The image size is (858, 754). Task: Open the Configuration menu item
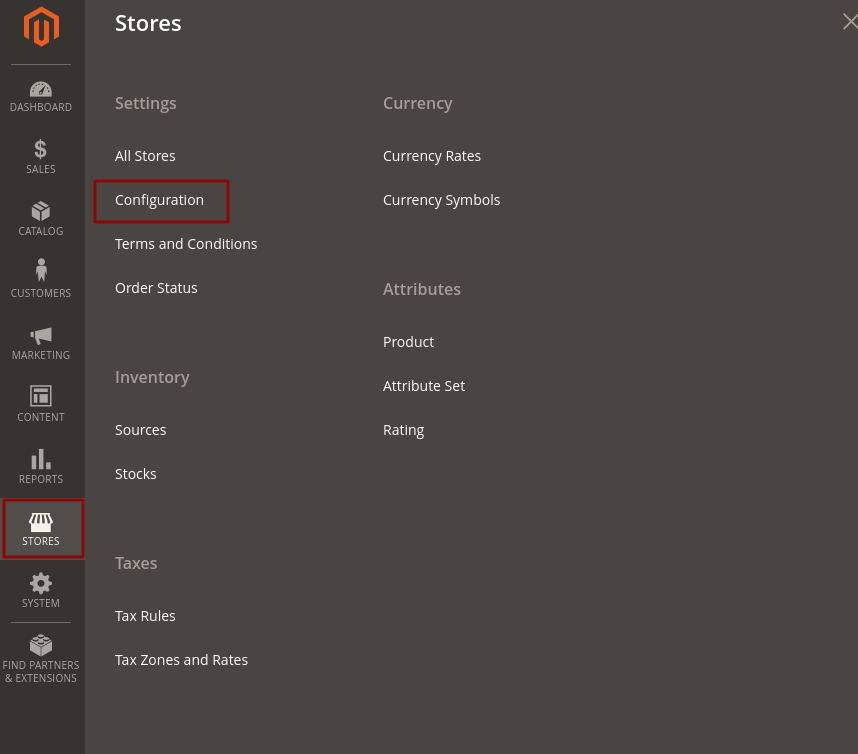pos(159,200)
